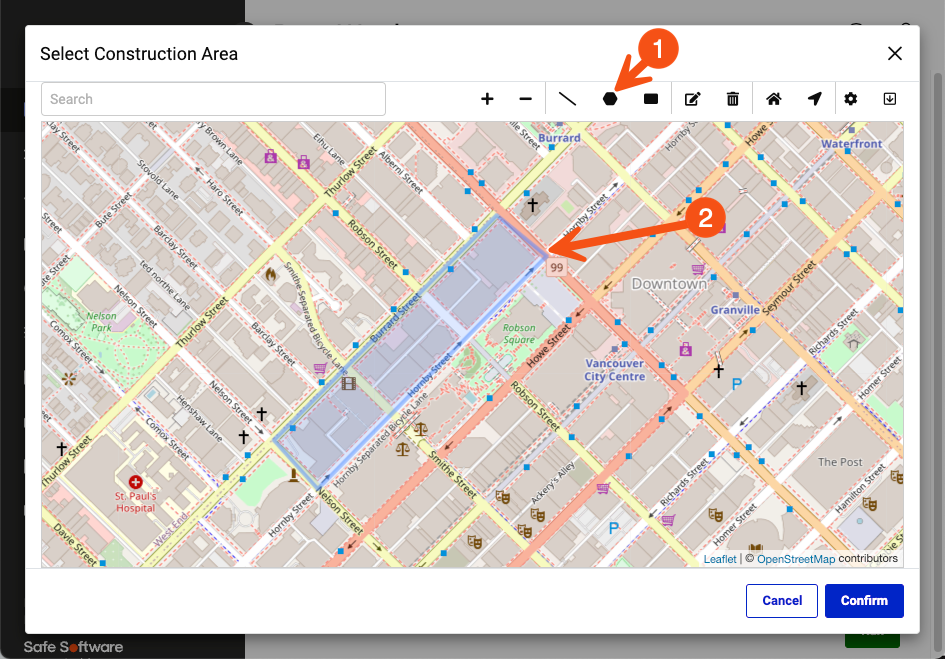Click the Burrard station label
Viewport: 945px width, 659px height.
[x=559, y=137]
